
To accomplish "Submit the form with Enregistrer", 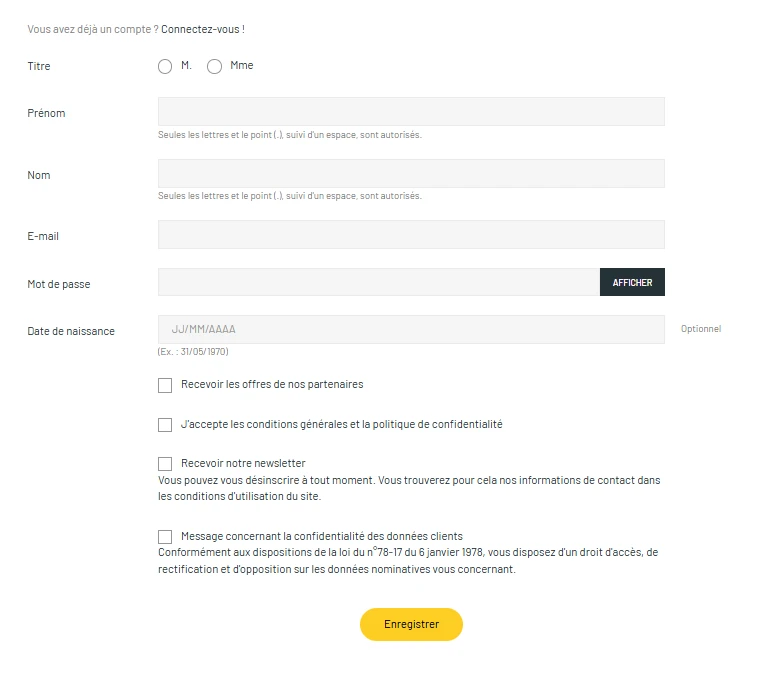I will pos(411,624).
